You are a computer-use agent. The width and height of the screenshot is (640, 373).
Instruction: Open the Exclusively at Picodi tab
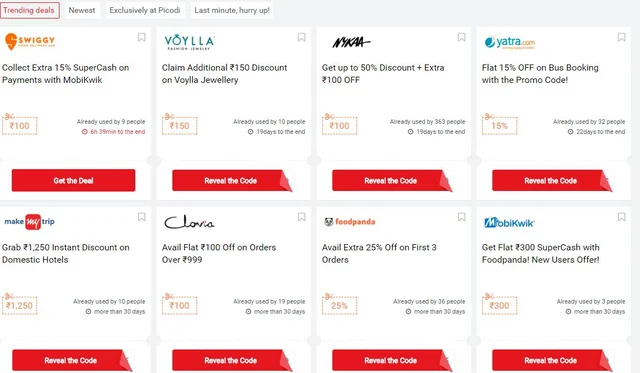click(x=145, y=10)
